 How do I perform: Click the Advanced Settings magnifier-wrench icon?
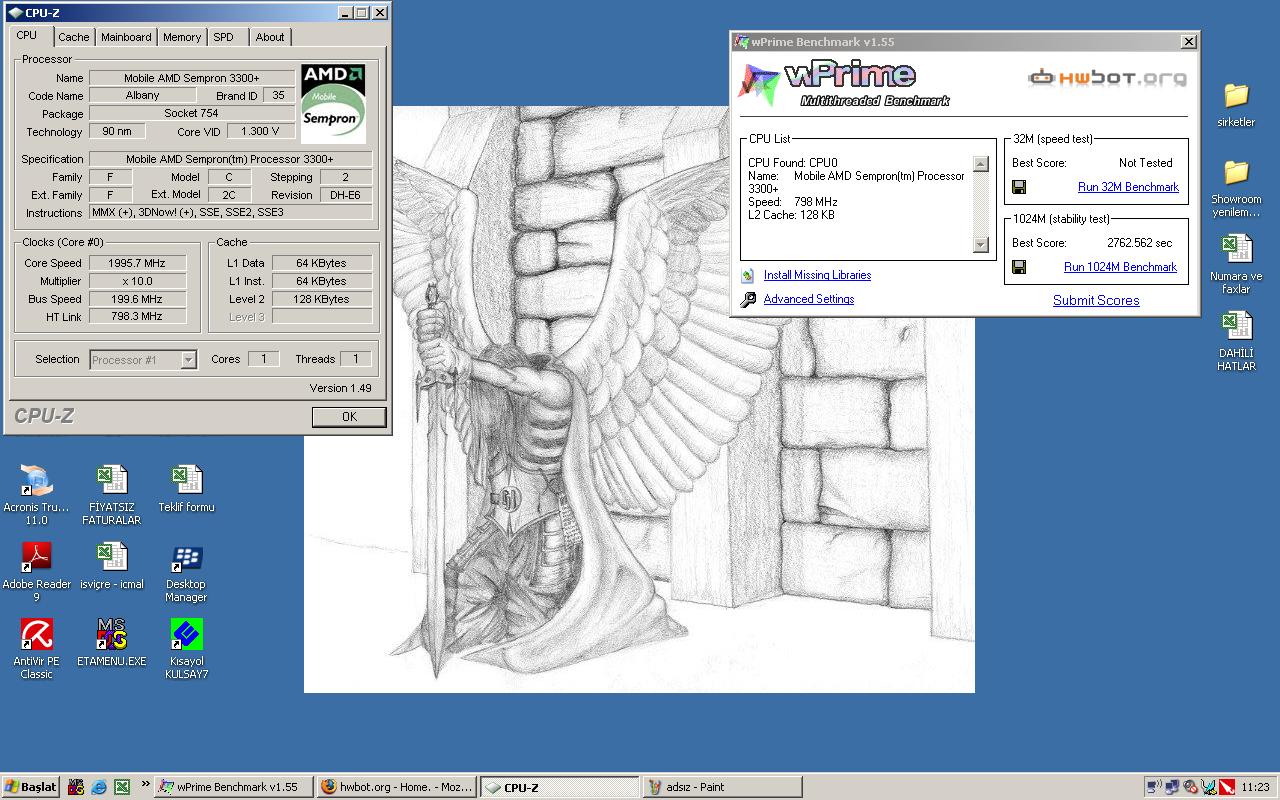pyautogui.click(x=748, y=299)
